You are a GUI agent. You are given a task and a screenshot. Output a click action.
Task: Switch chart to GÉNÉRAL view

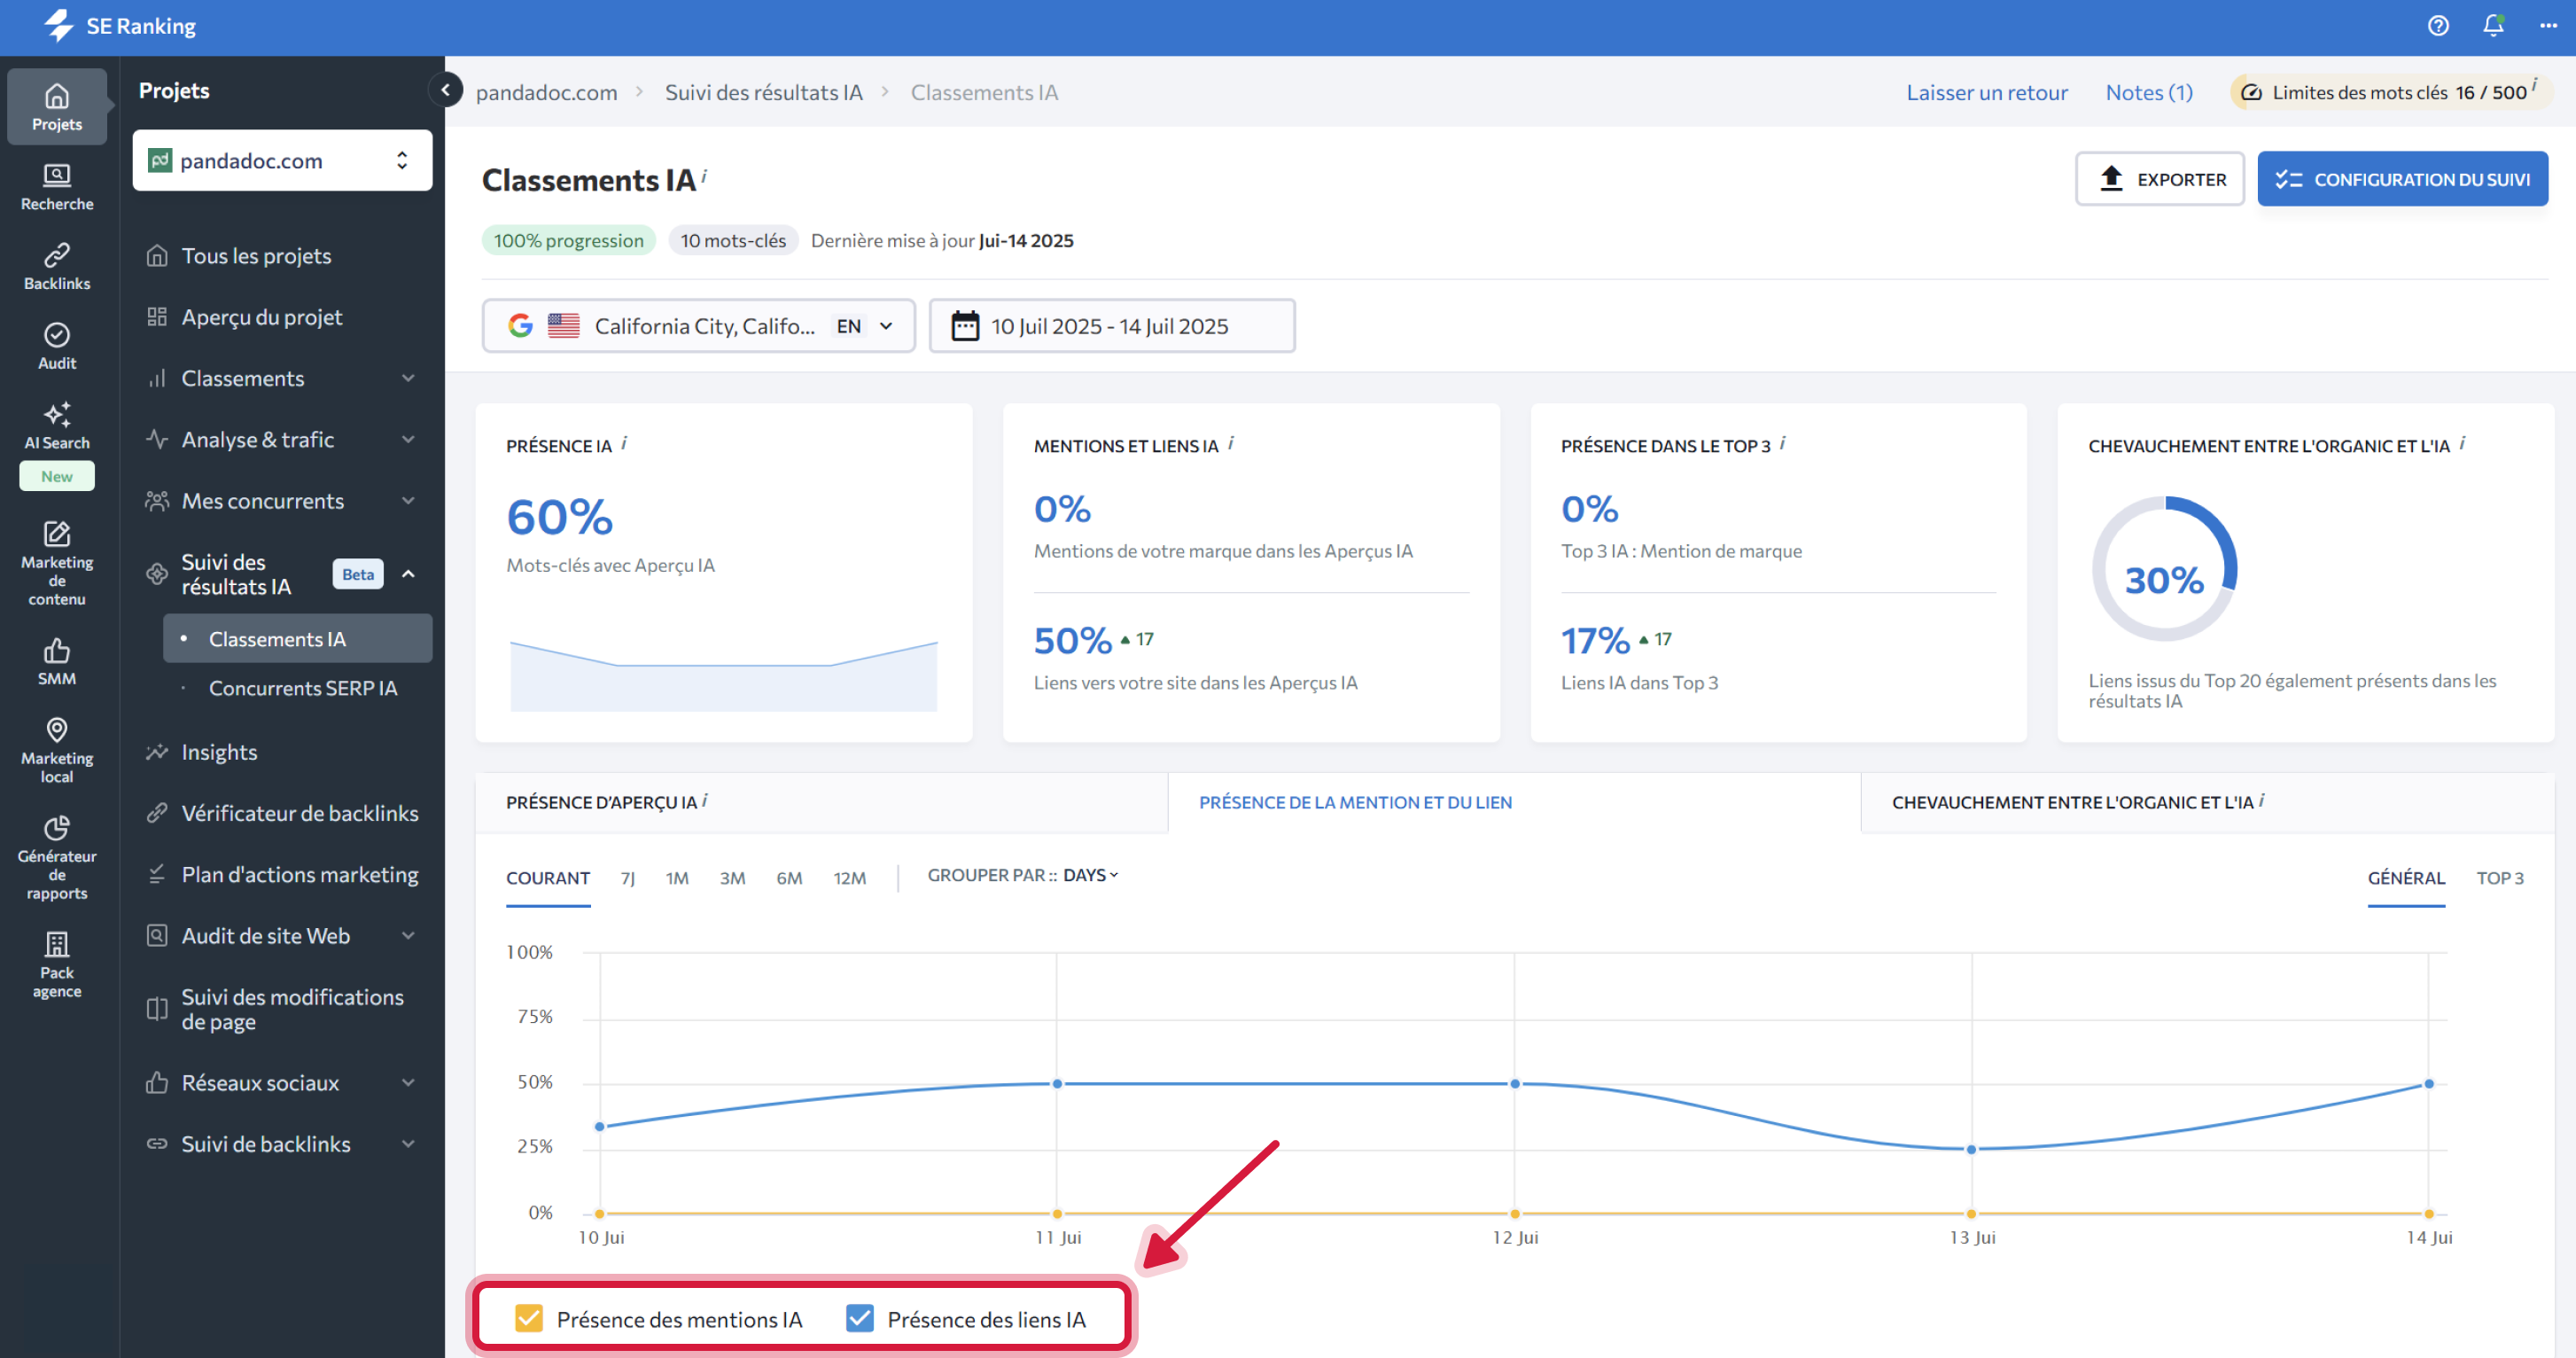(2406, 878)
